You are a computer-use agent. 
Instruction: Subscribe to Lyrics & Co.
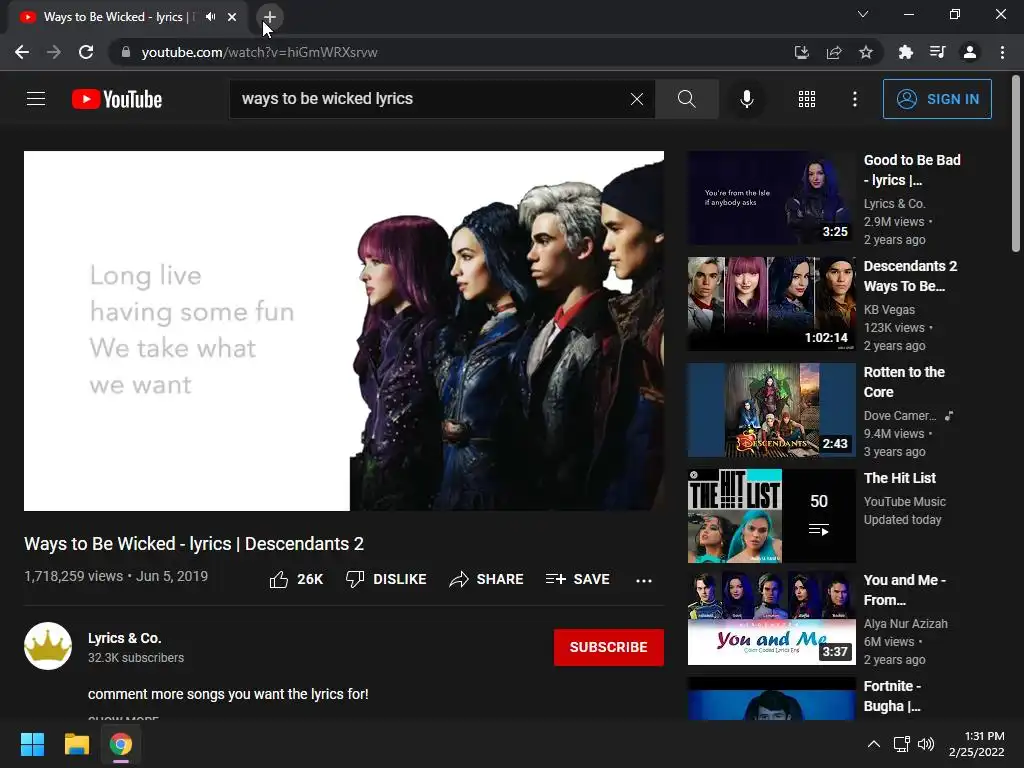(x=609, y=647)
